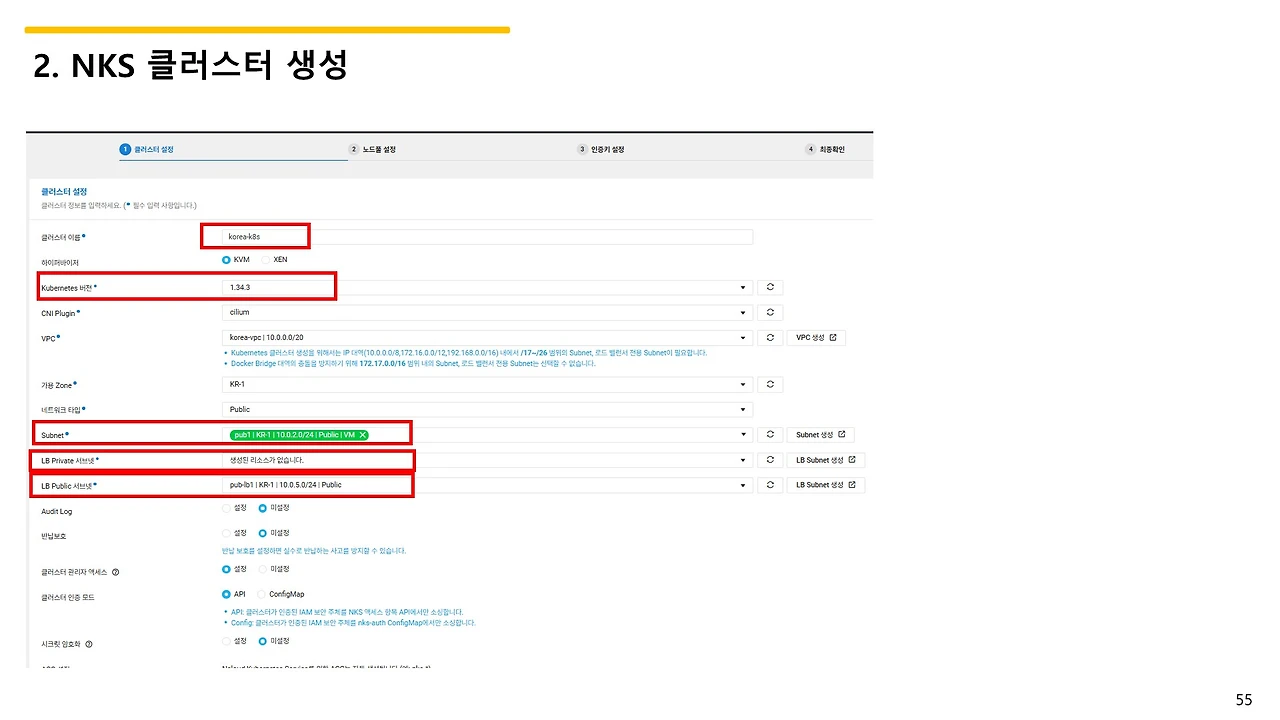Select the KVM hypervisor option
Screen dimensions: 1280x720
coord(226,260)
